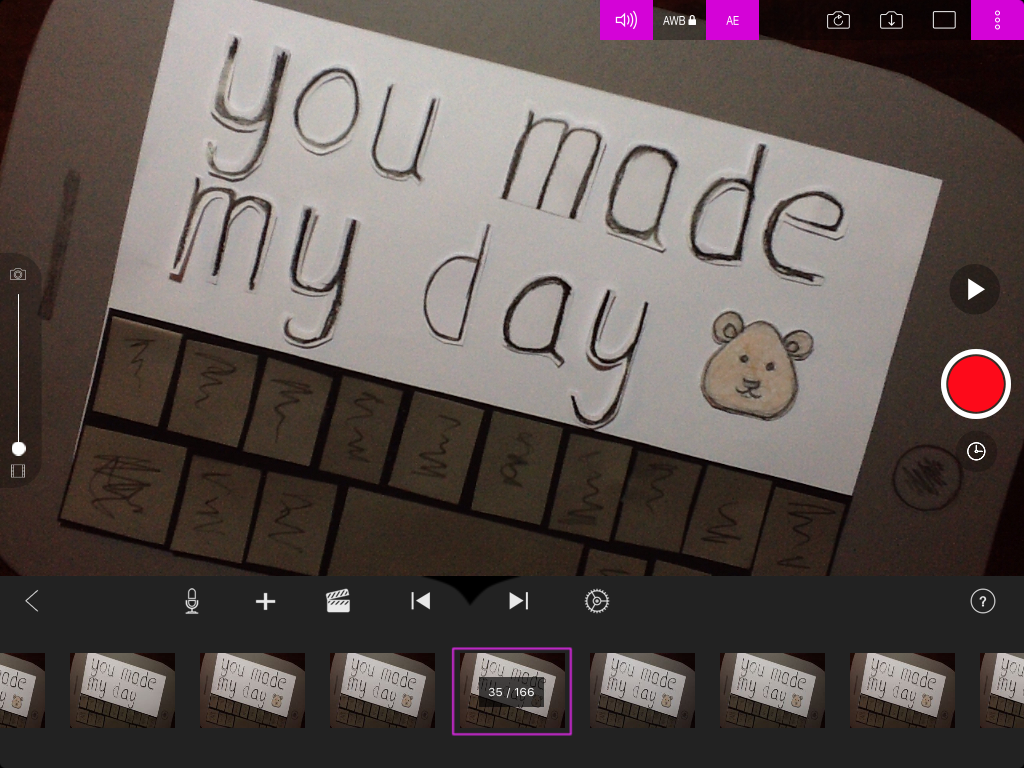The image size is (1024, 768).
Task: Adjust the onion skin overlay slider handle
Action: [19, 449]
